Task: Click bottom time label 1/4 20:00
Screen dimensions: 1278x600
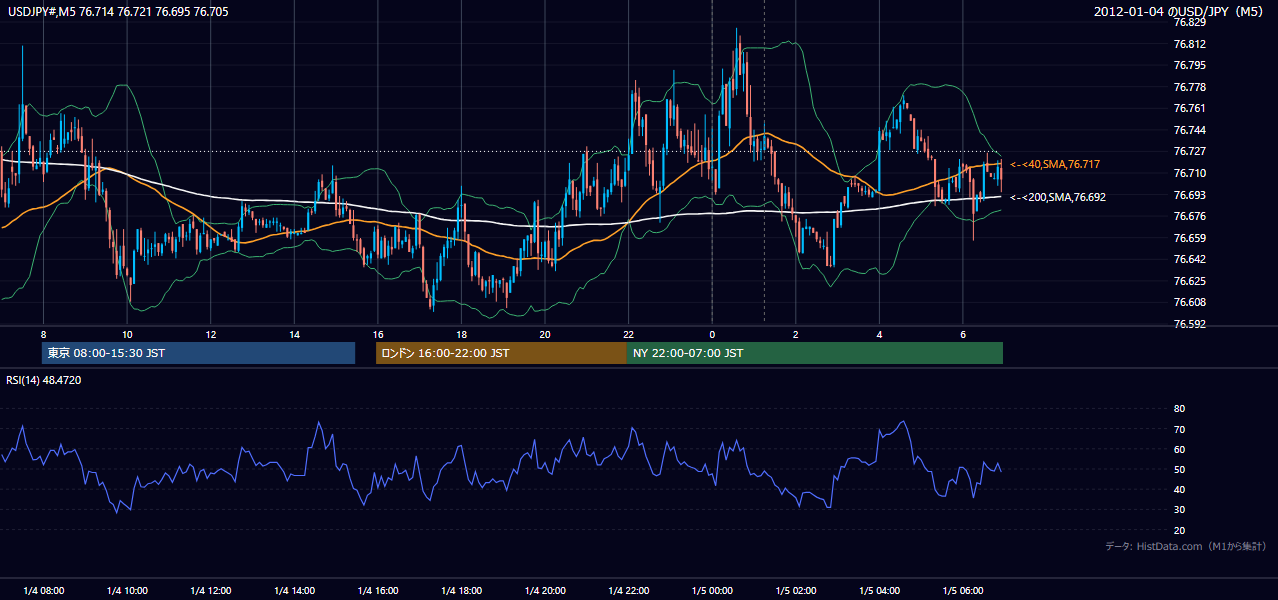Action: pos(545,591)
